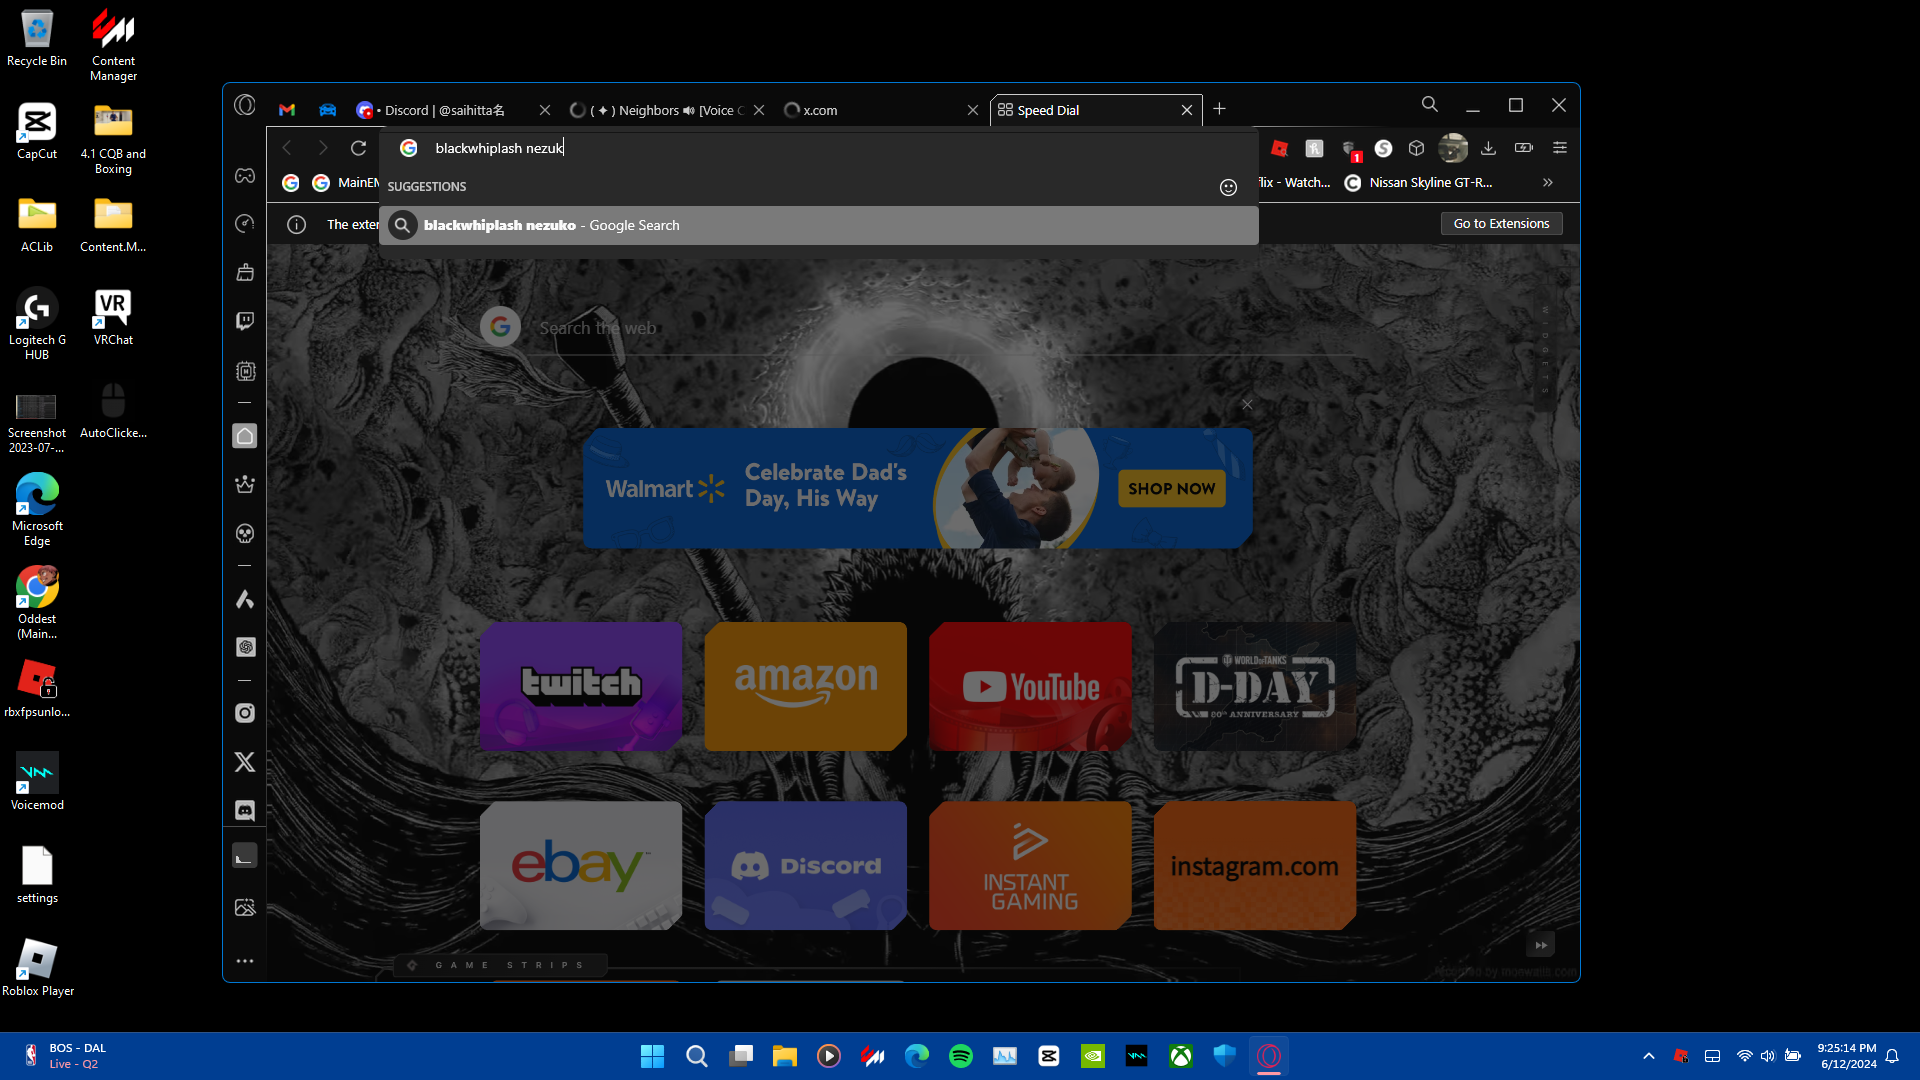Viewport: 1920px width, 1080px height.
Task: Click the battery saver toolbar icon
Action: tap(1523, 148)
